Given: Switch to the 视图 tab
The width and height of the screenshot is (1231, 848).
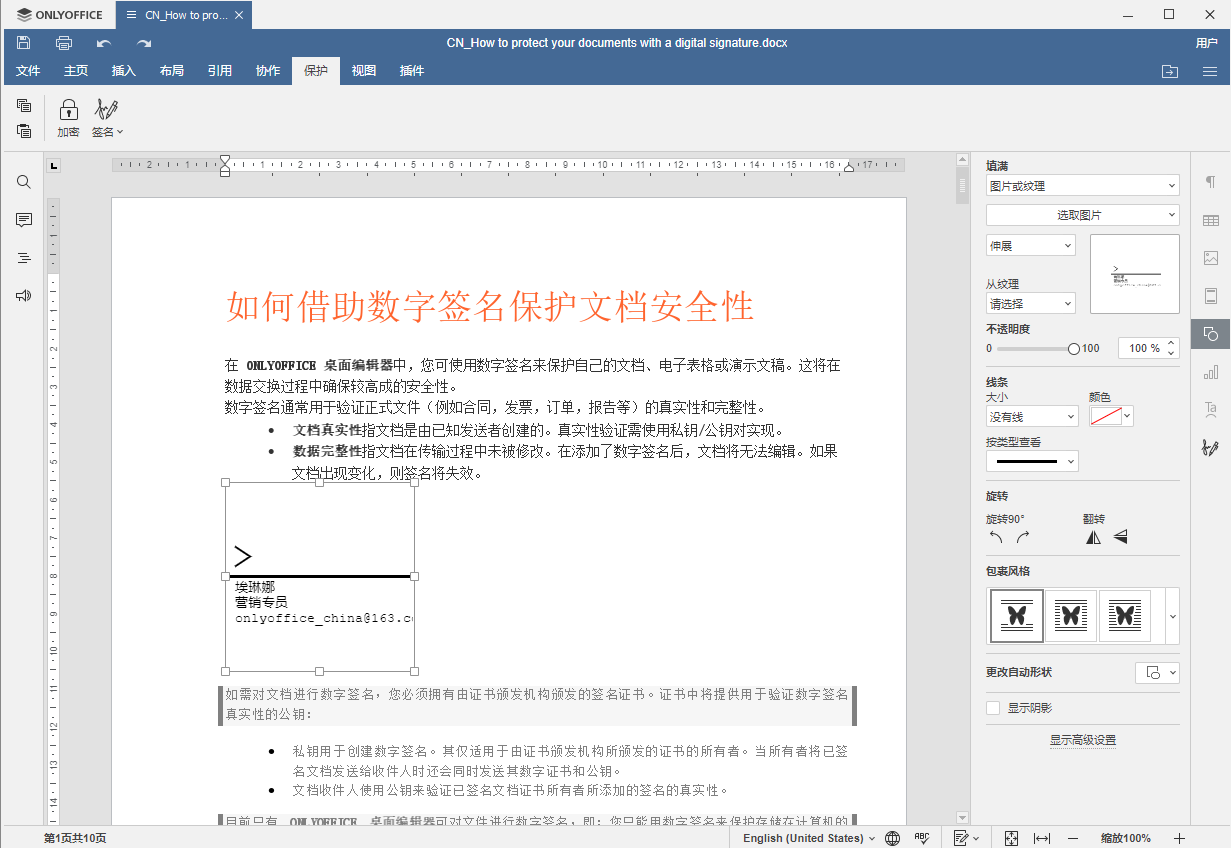Looking at the screenshot, I should coord(364,71).
